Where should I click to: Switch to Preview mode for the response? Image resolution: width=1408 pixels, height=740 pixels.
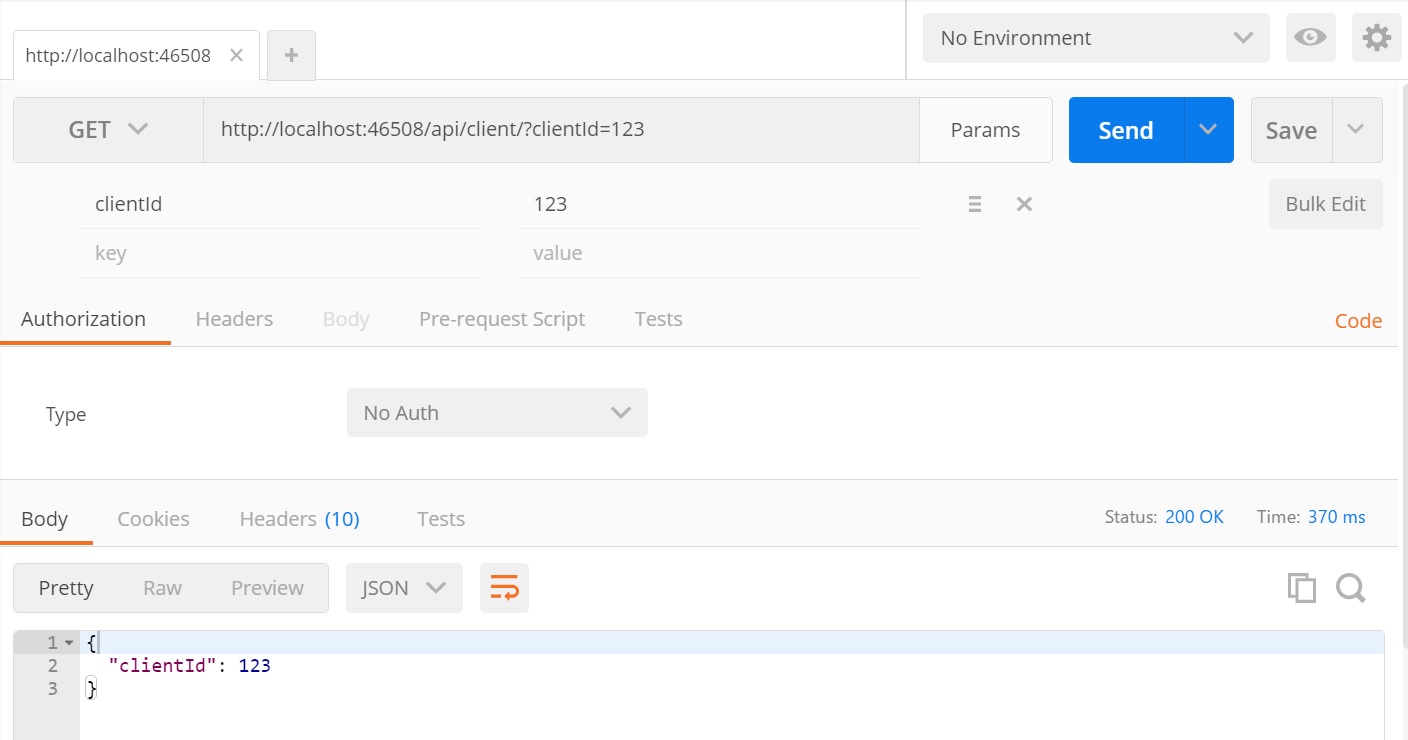click(266, 588)
